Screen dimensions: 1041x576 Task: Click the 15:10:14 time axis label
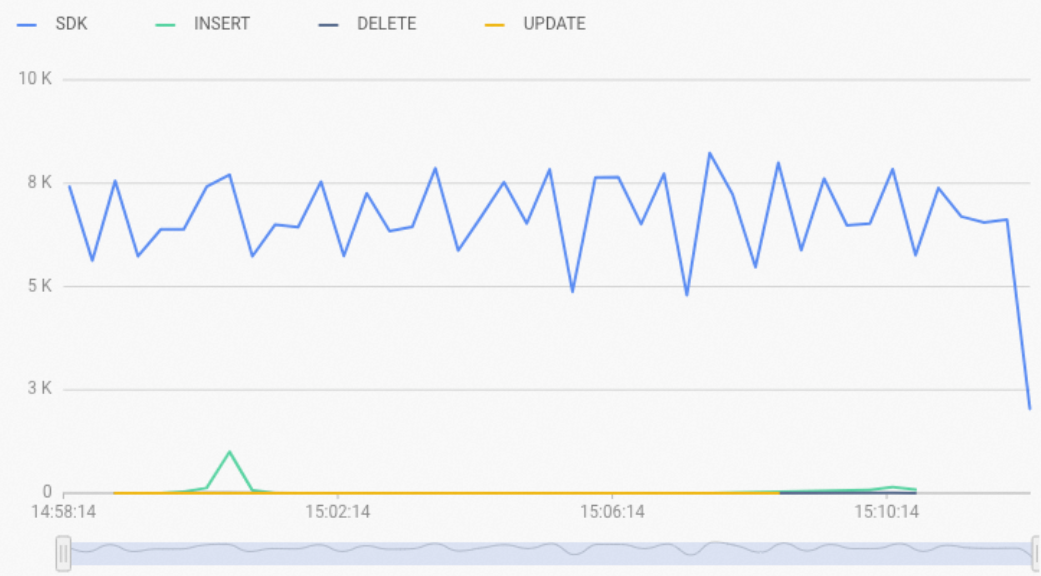886,512
